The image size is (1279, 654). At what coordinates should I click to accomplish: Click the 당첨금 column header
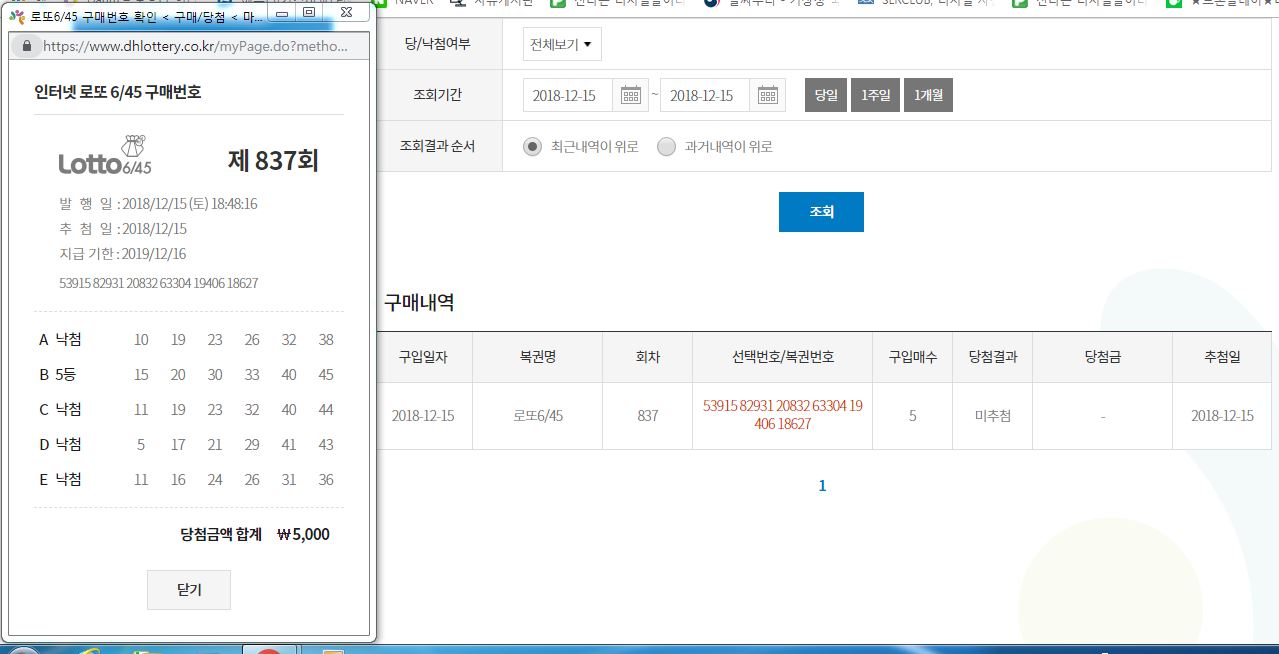point(1103,357)
